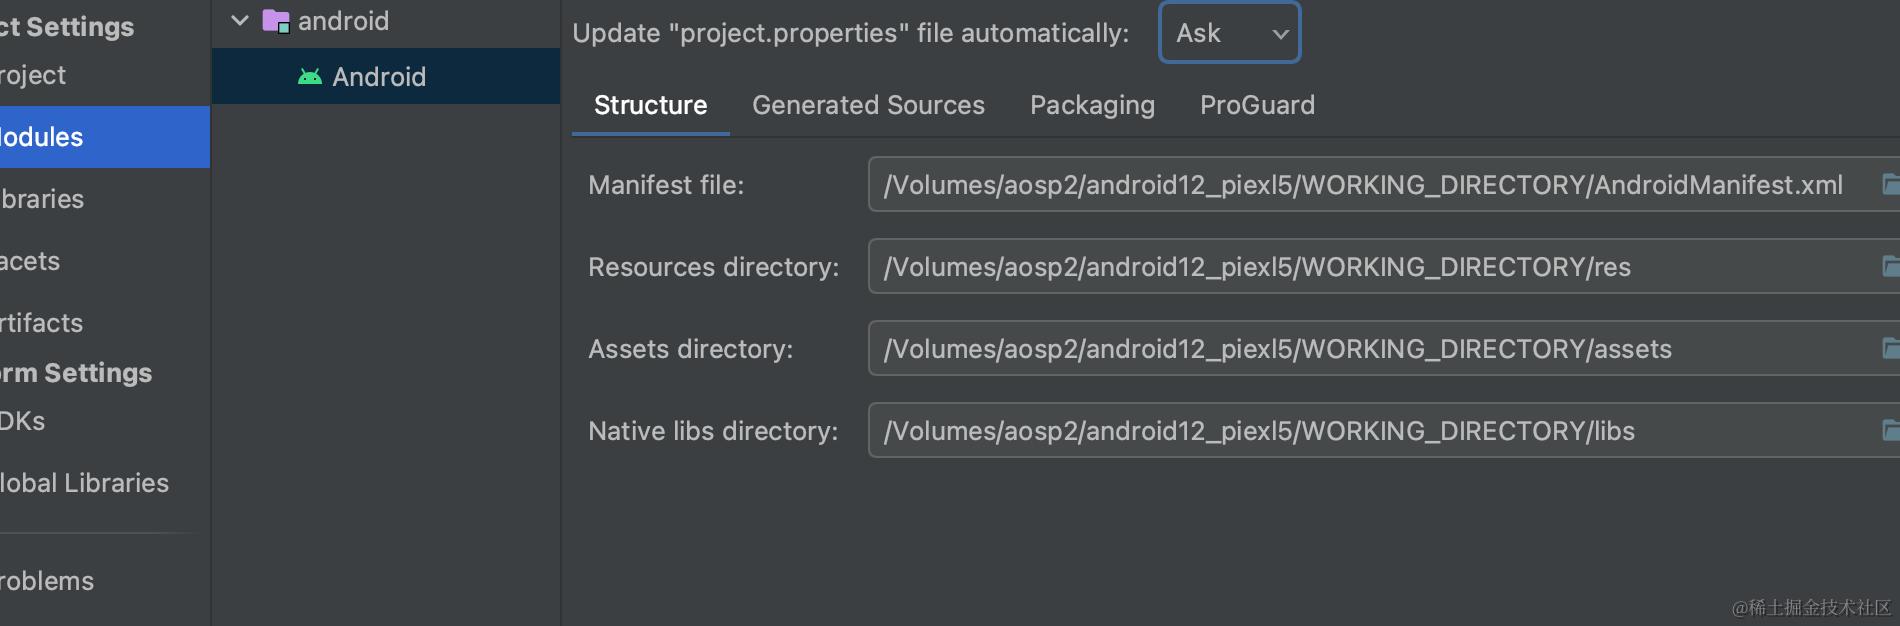The height and width of the screenshot is (626, 1900).
Task: Select the Android facet tree item
Action: 379,77
